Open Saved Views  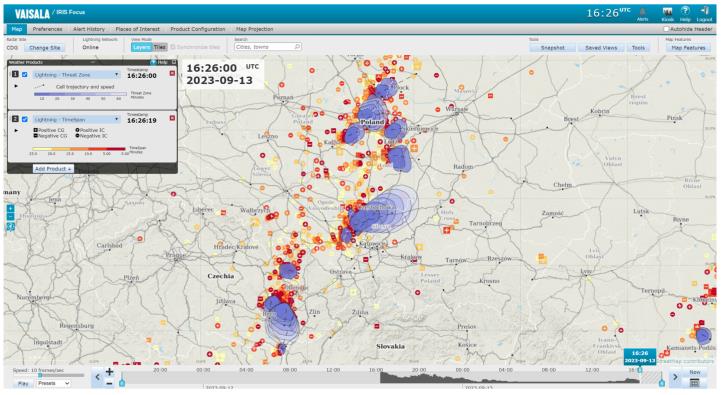pos(601,47)
